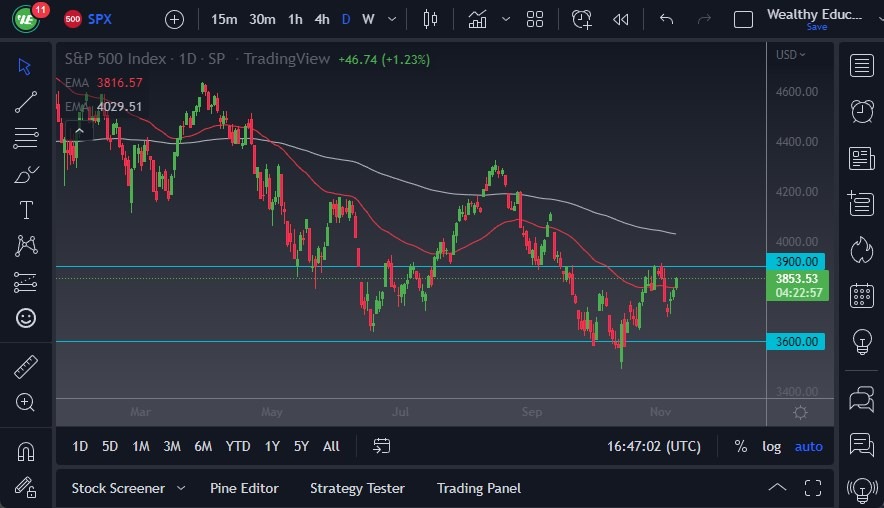Select the cursor arrow tool
This screenshot has height=508, width=884.
click(x=24, y=67)
